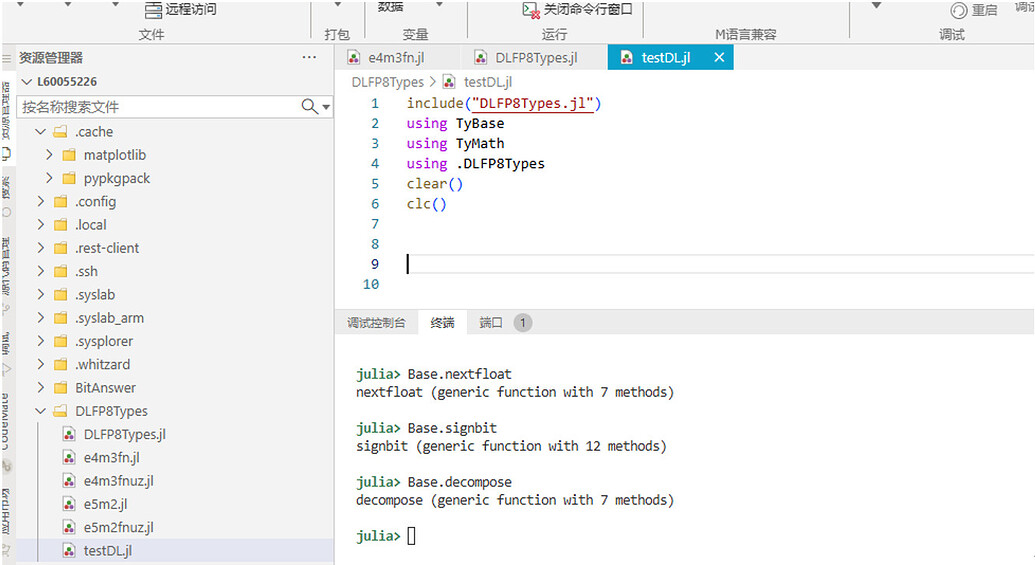
Task: Expand the pypkgpack folder
Action: click(x=49, y=178)
